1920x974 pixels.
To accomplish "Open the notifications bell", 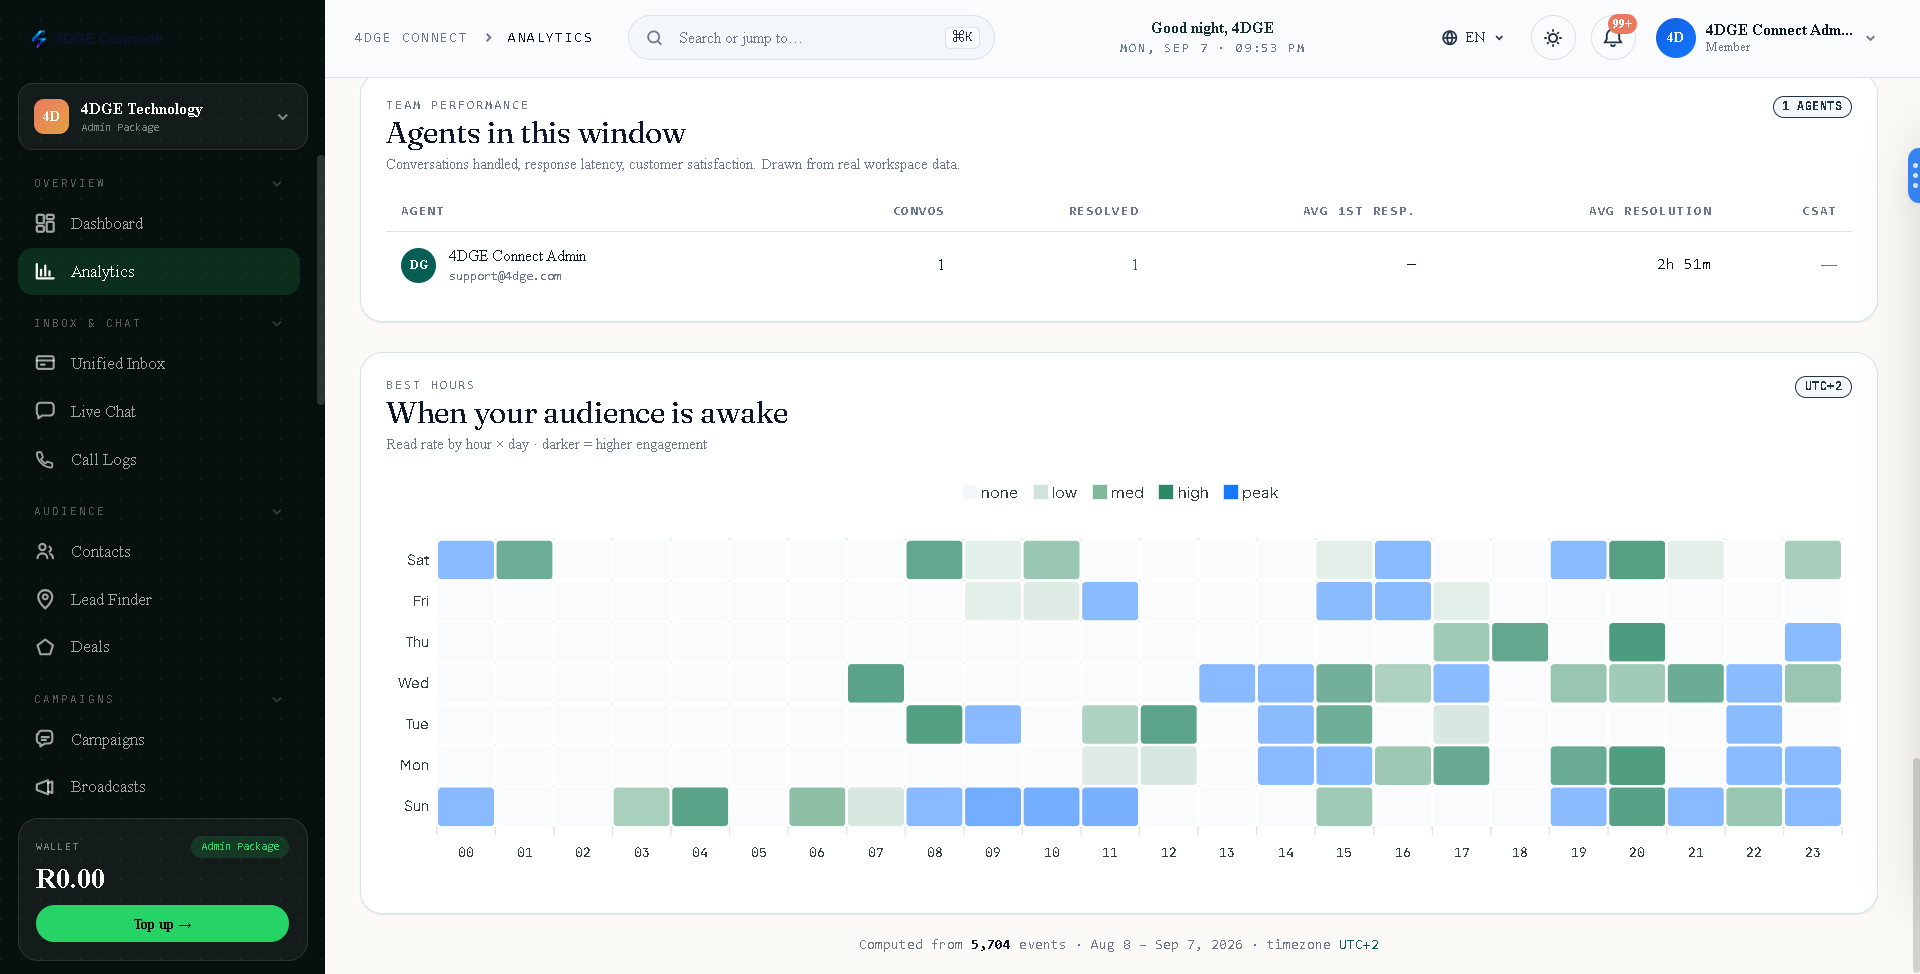I will click(x=1613, y=38).
